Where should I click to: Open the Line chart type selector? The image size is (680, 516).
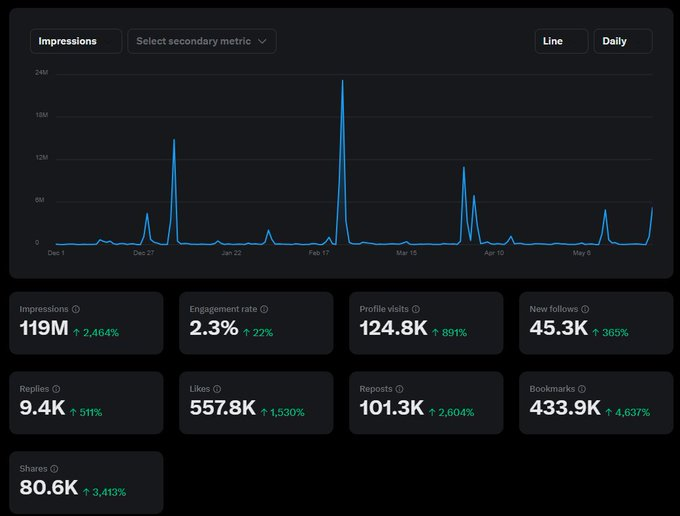[561, 41]
